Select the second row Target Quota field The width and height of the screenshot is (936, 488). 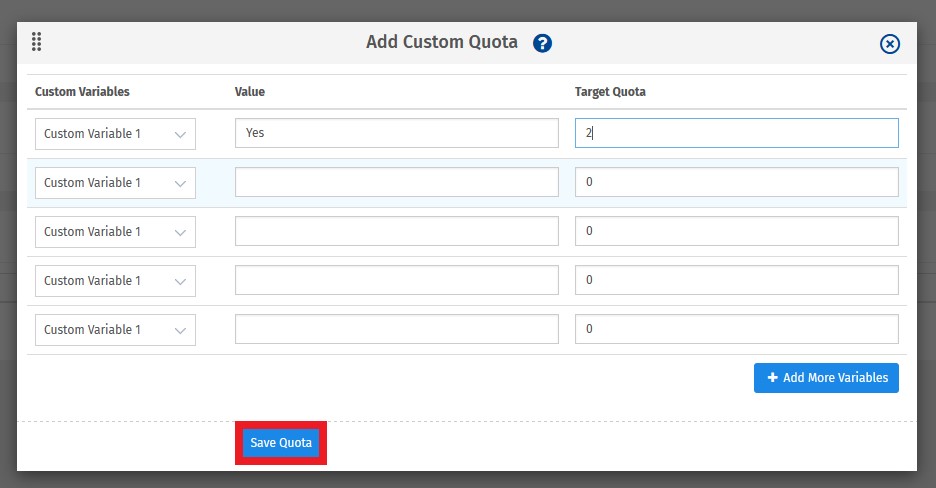(x=736, y=183)
